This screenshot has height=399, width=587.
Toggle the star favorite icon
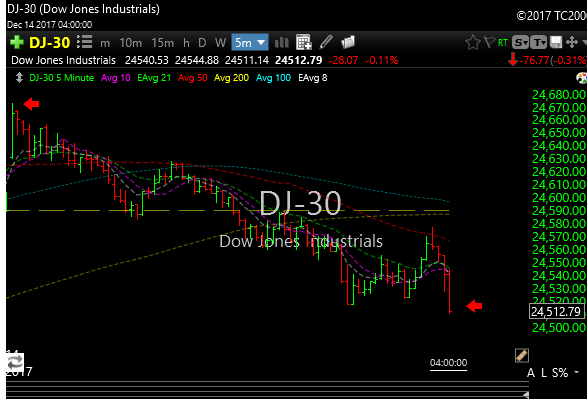473,42
